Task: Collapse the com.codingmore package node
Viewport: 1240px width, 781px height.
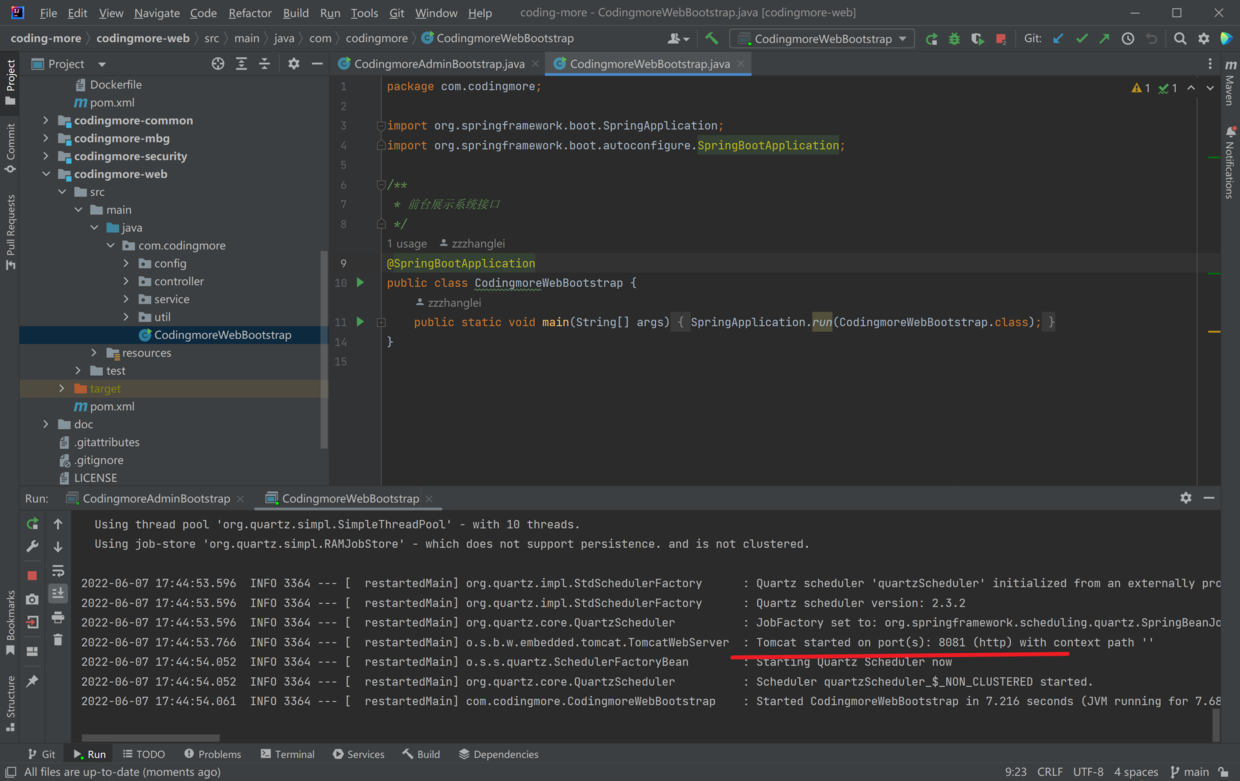Action: [110, 246]
